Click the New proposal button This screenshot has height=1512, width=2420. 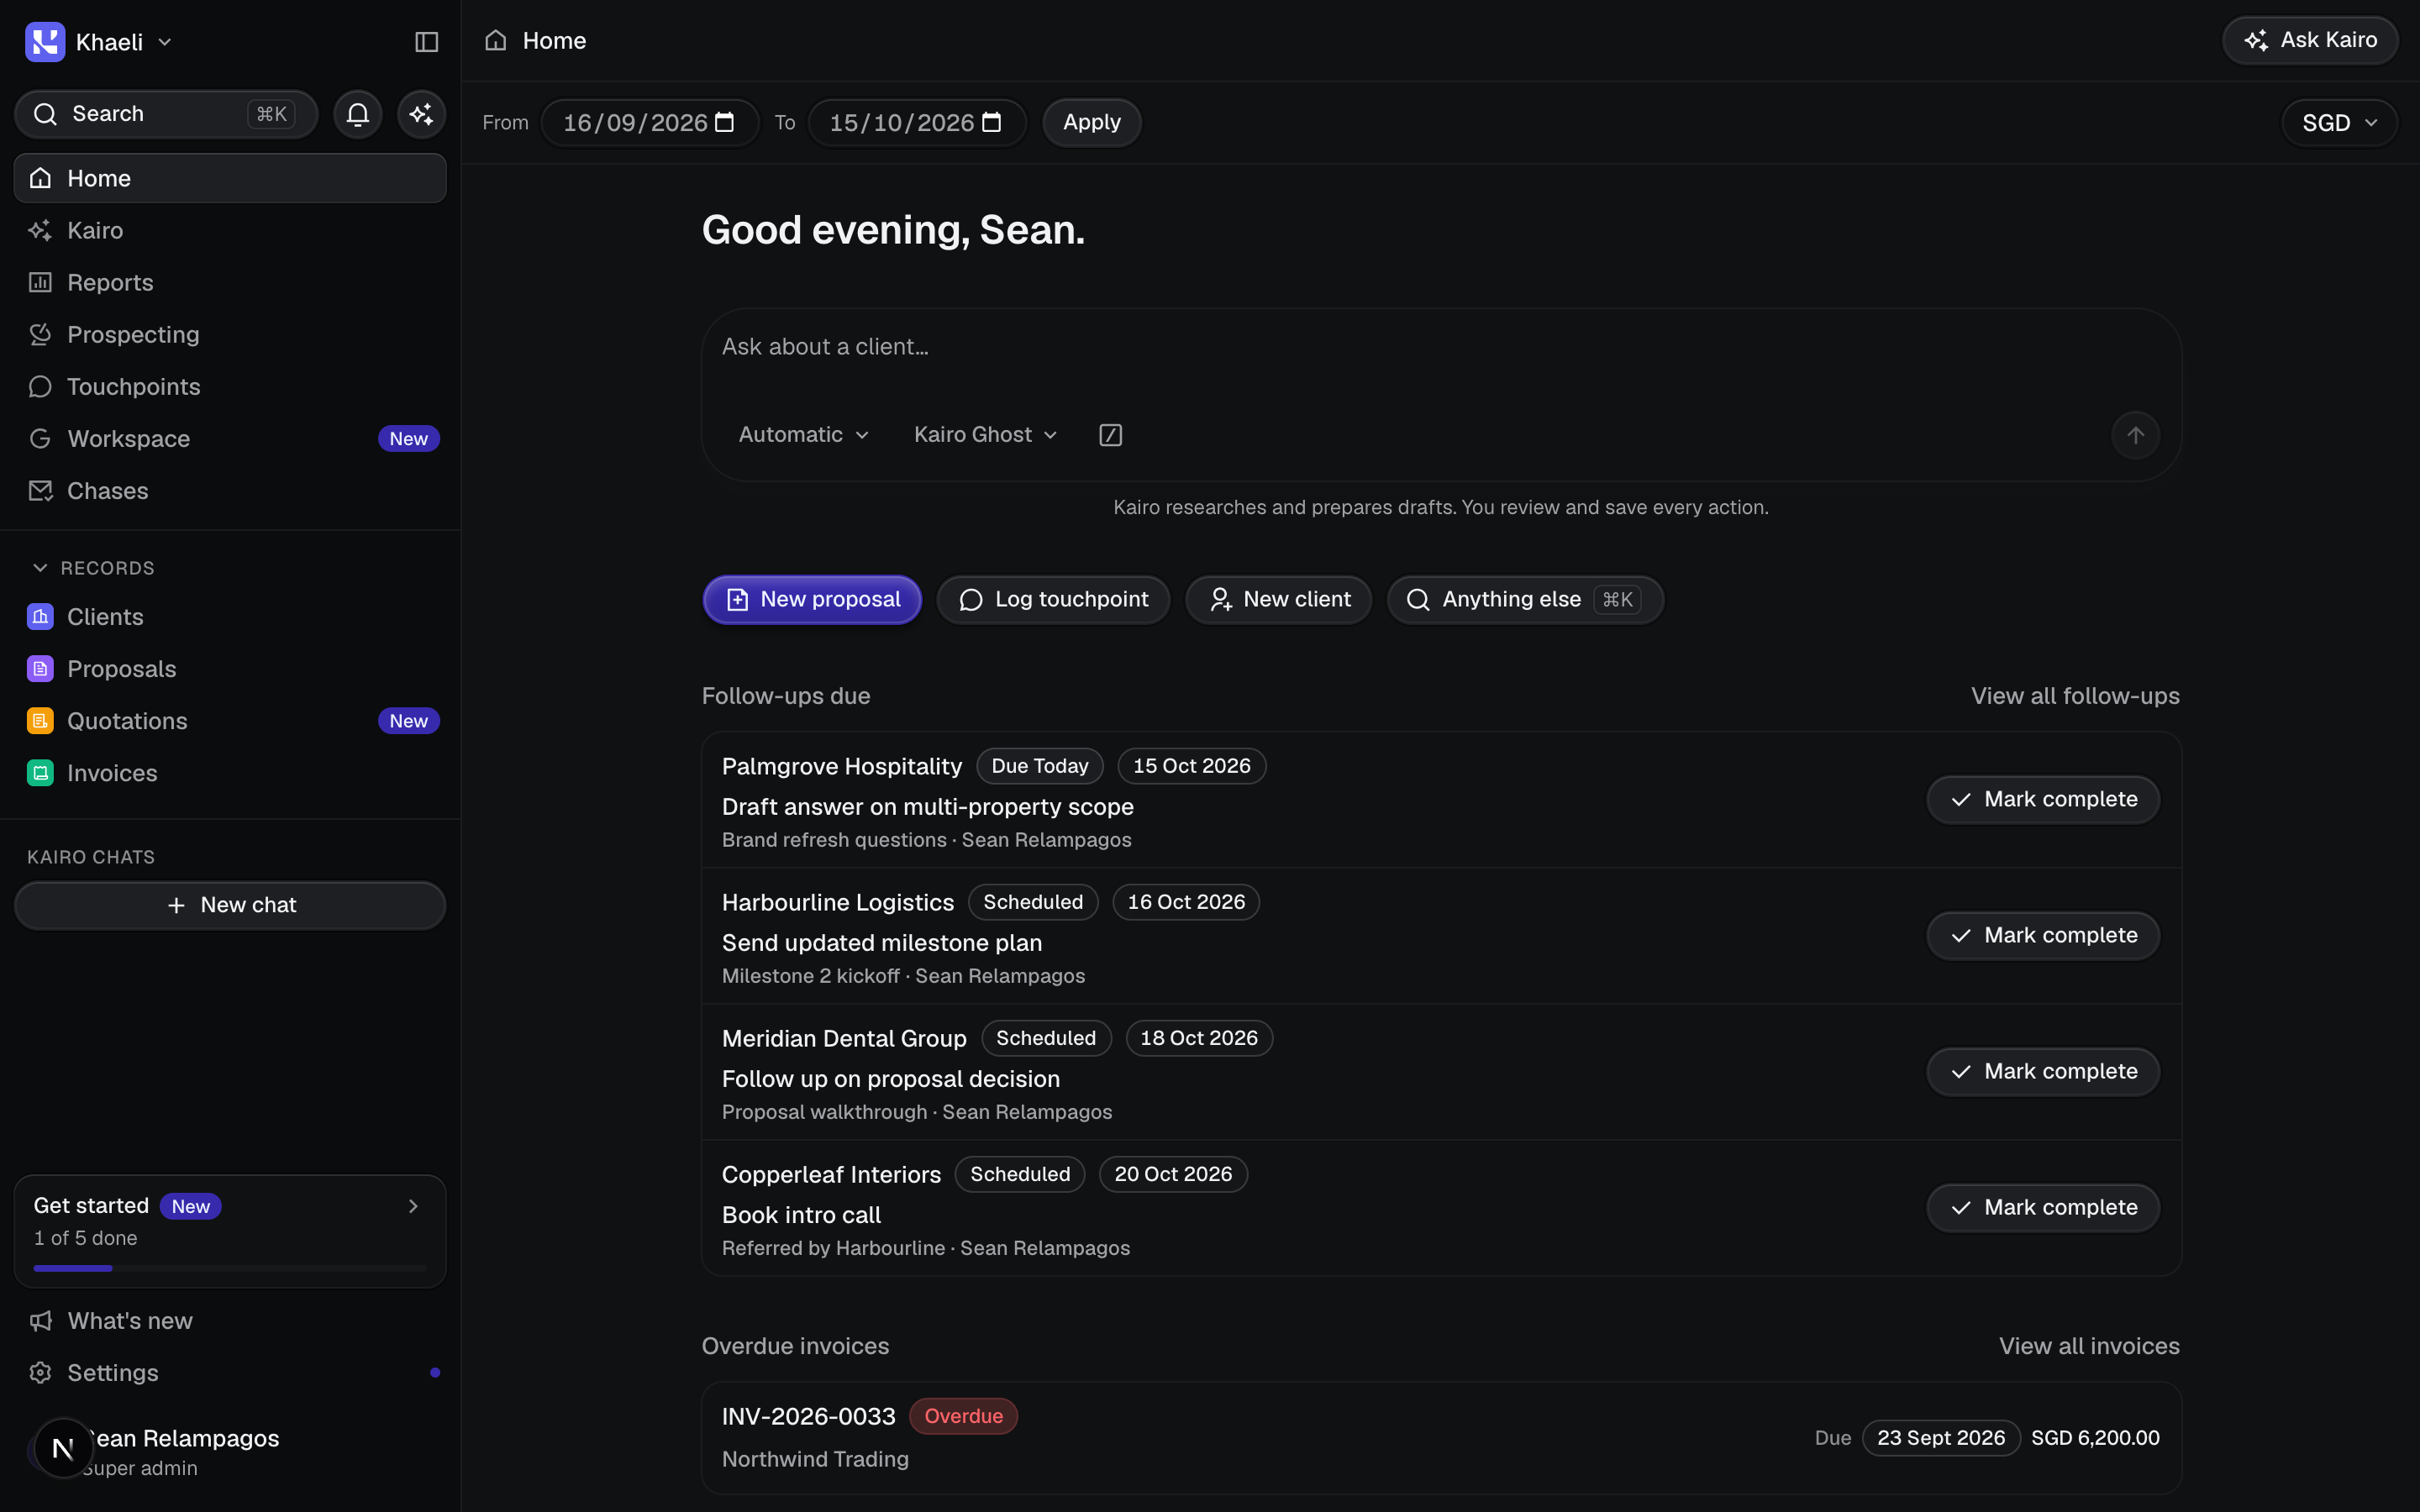tap(812, 600)
